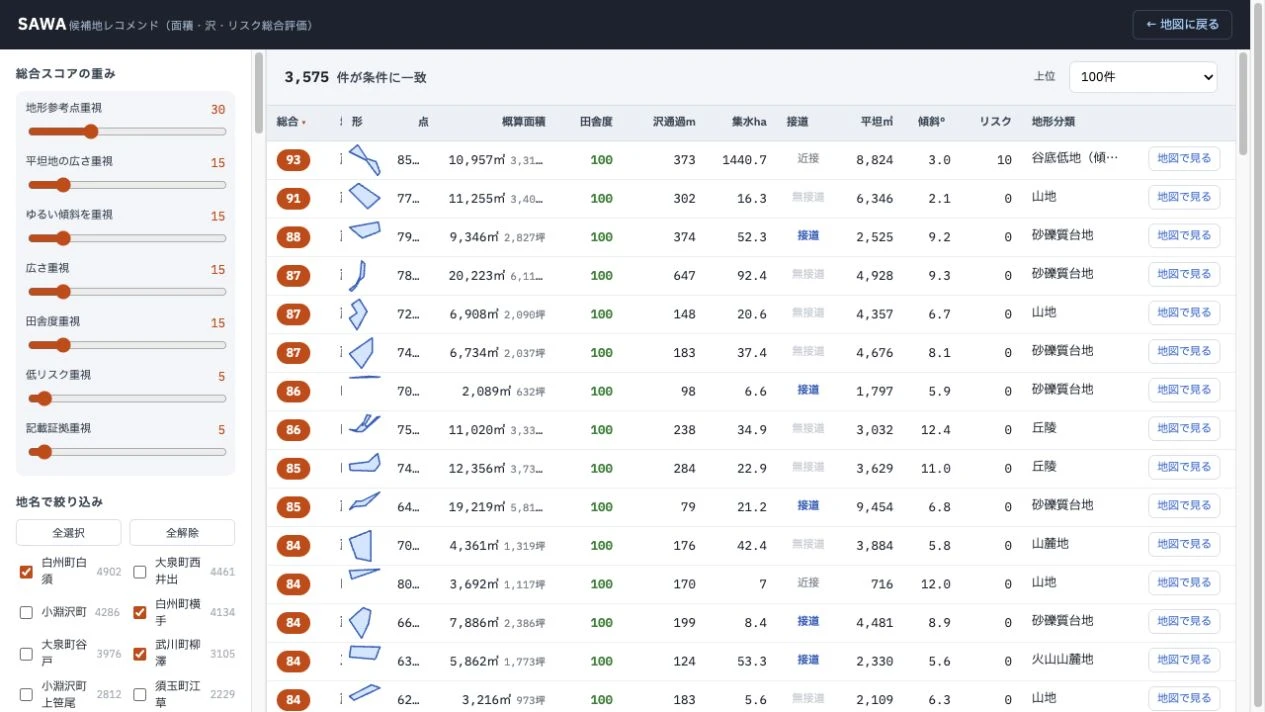The image size is (1265, 712).
Task: Show the score 93 row on the map
Action: [1184, 158]
